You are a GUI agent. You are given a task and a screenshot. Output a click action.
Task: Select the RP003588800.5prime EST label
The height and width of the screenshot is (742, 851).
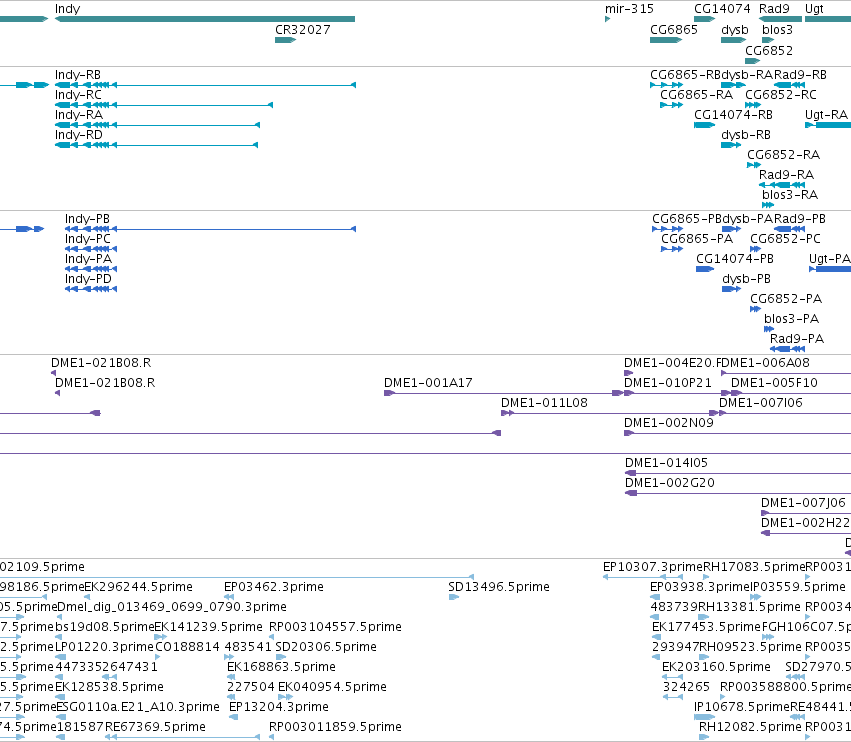(x=785, y=688)
